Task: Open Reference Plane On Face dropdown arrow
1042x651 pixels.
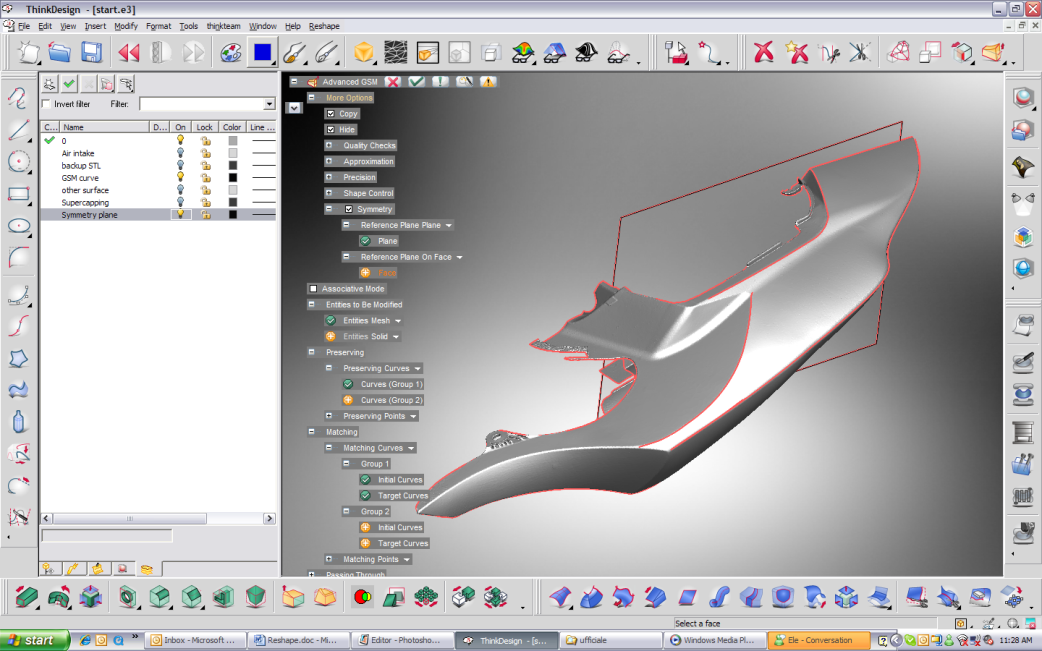Action: [460, 257]
